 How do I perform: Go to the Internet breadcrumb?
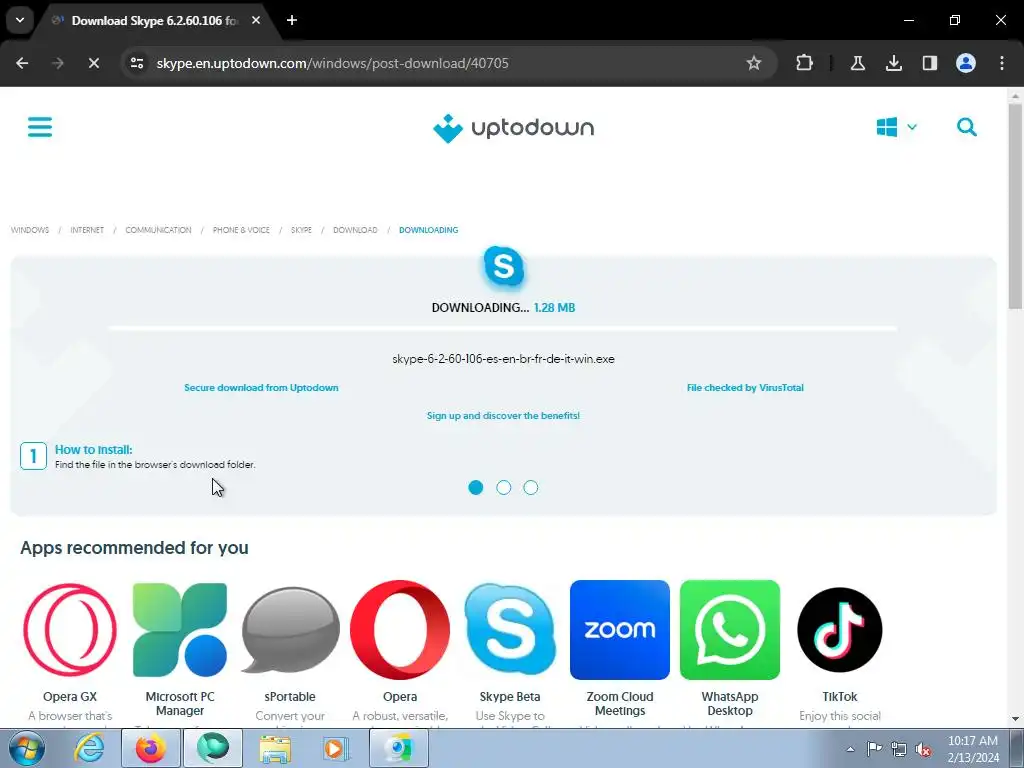tap(87, 230)
